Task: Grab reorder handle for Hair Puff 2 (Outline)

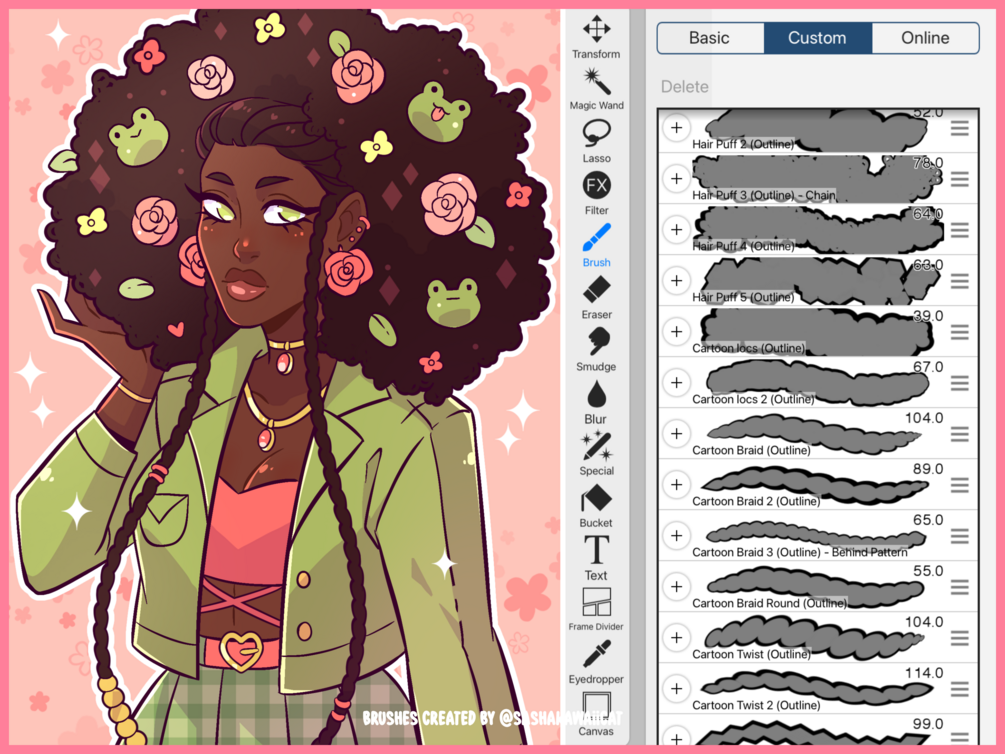Action: (959, 129)
